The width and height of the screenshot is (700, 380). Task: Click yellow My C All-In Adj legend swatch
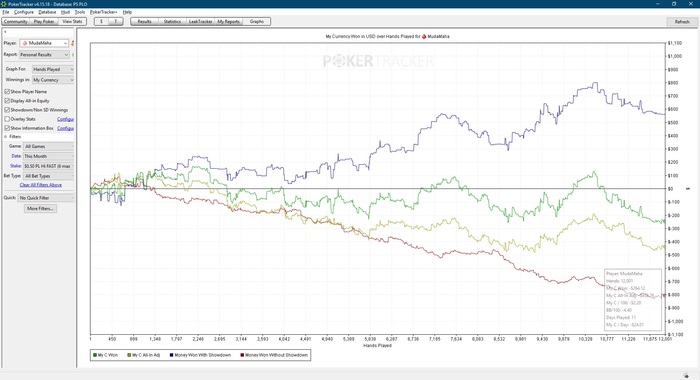[x=129, y=355]
